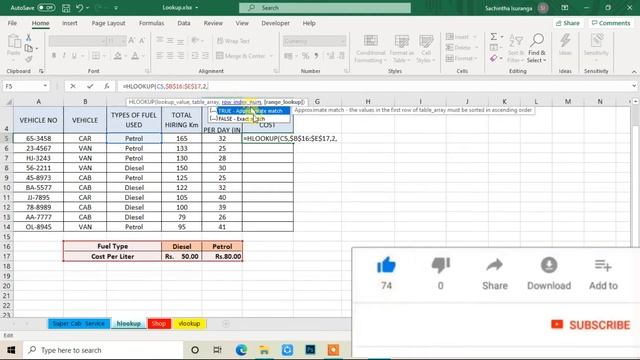Viewport: 640px width, 360px height.
Task: Click the Percent Style icon
Action: click(x=305, y=56)
